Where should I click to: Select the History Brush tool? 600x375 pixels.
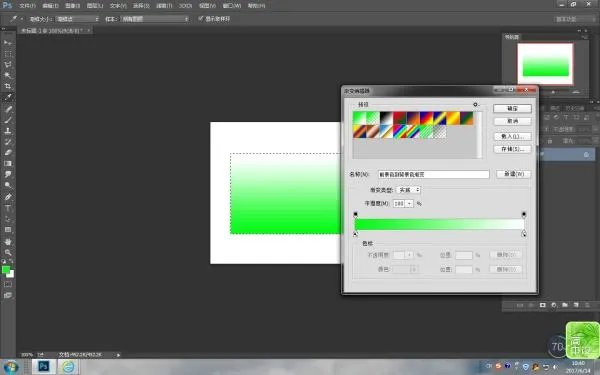pyautogui.click(x=8, y=142)
